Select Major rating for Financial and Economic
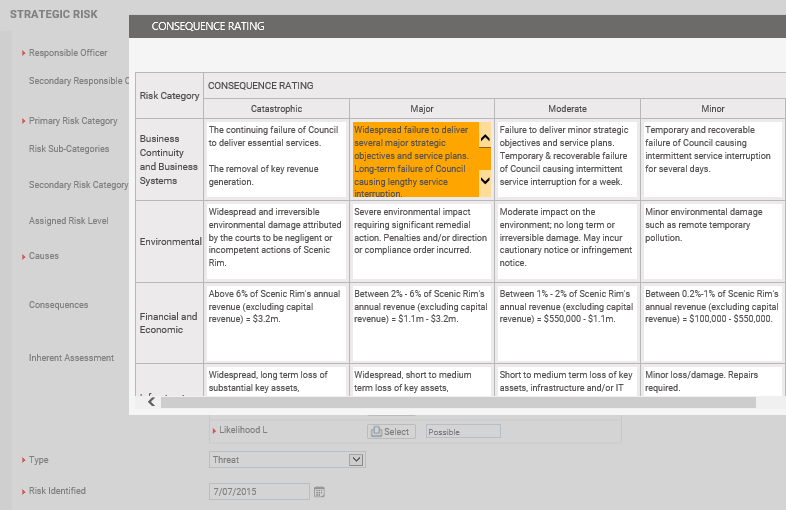Screen dimensions: 786x510 point(422,323)
